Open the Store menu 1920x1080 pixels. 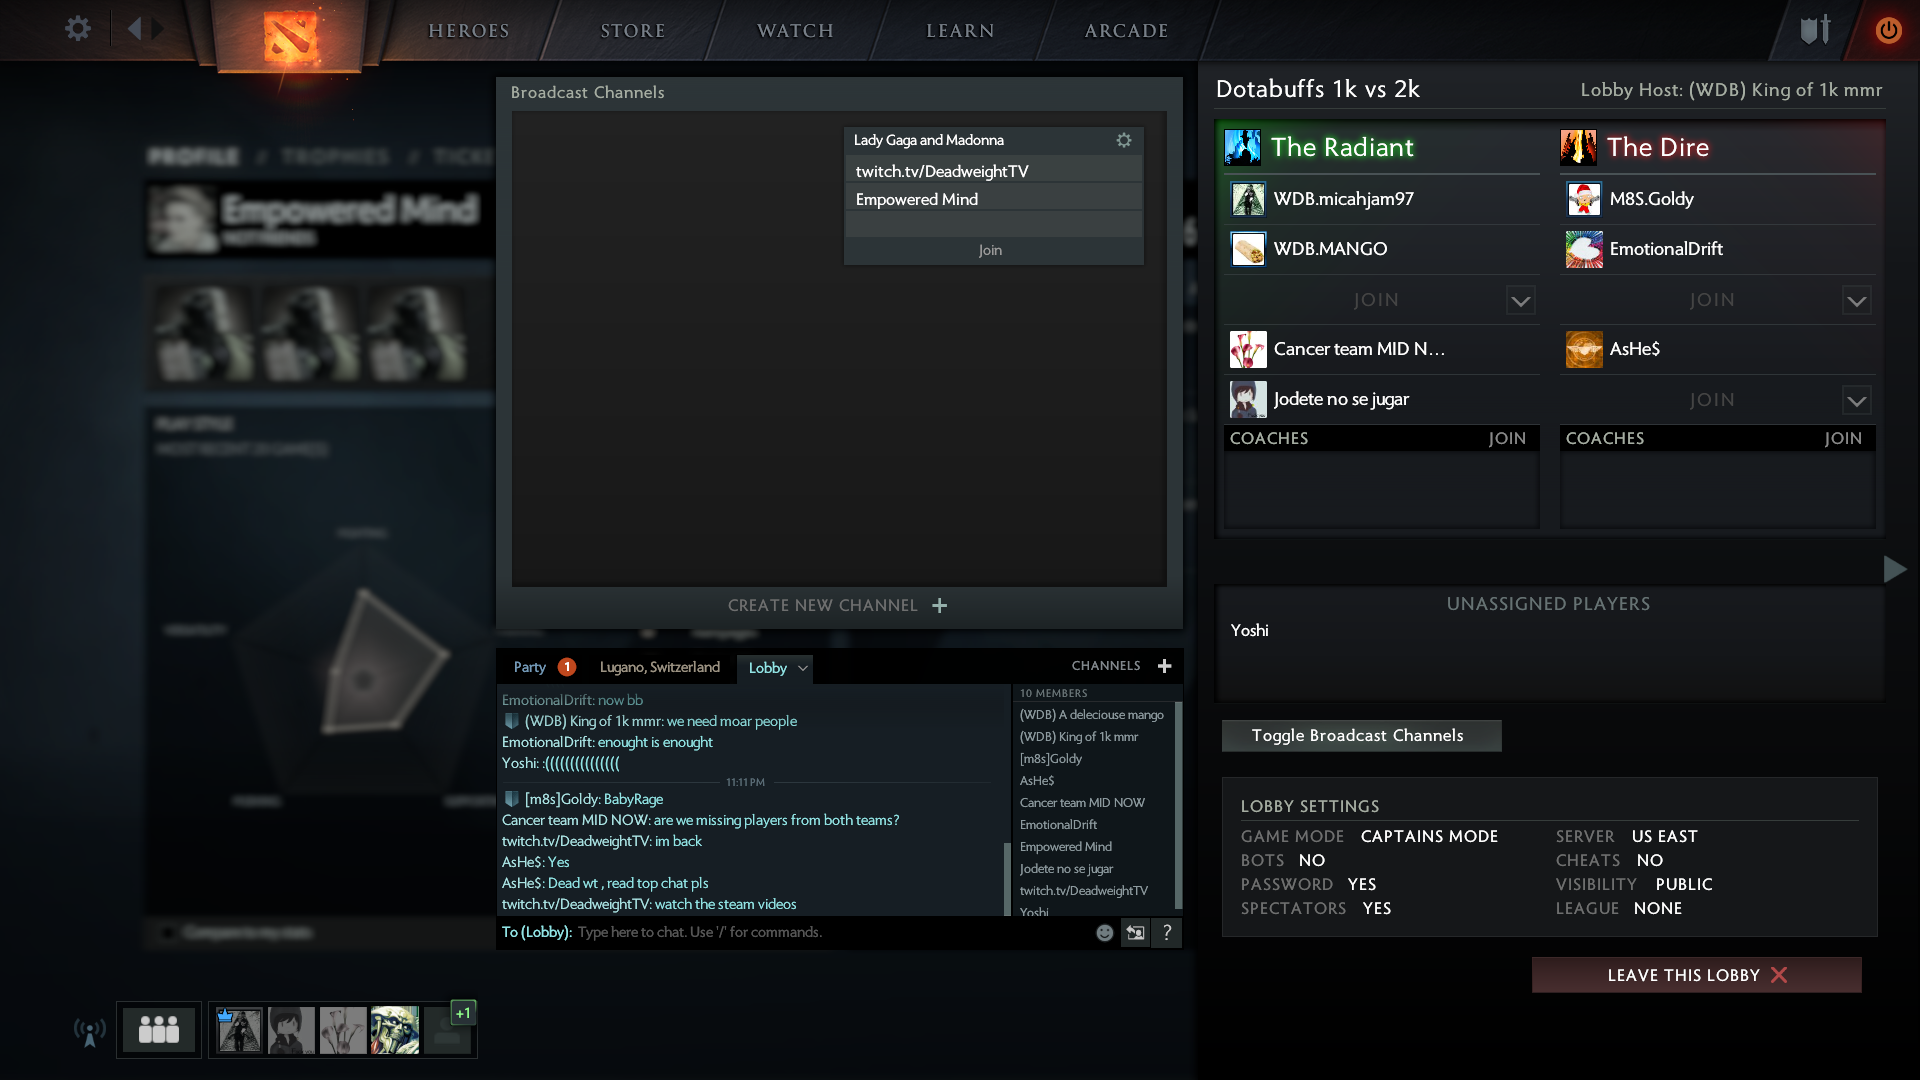[633, 31]
